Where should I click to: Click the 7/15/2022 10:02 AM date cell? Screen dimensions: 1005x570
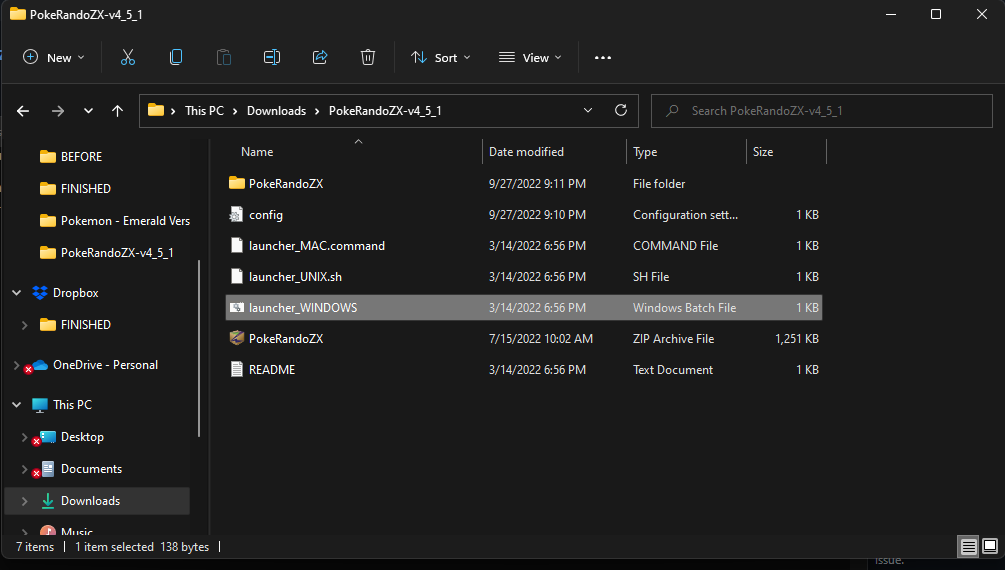(x=540, y=339)
